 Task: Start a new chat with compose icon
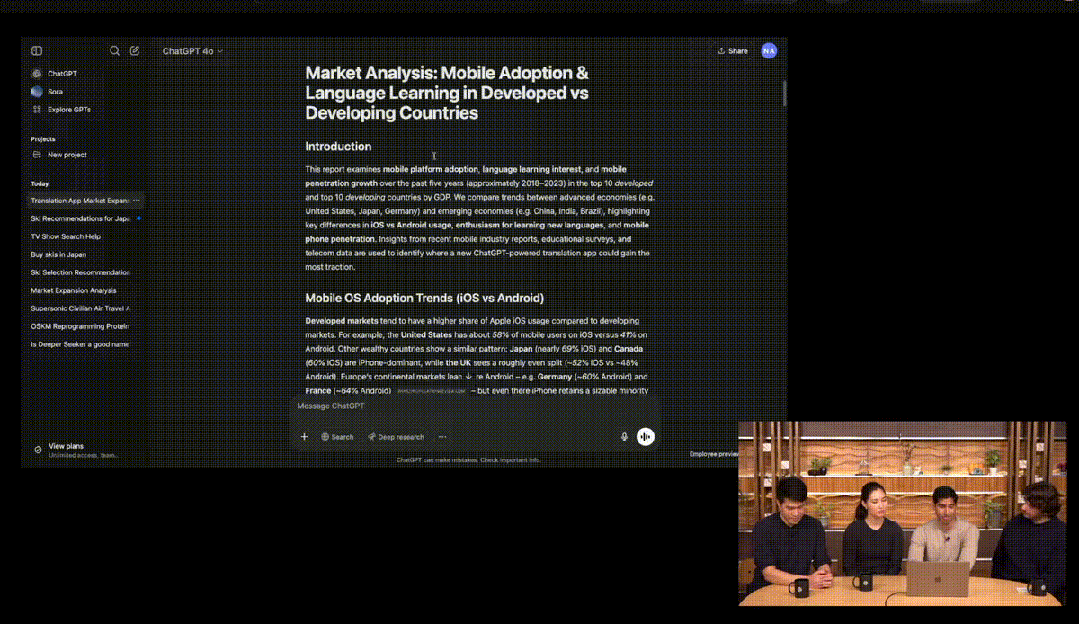pos(134,51)
